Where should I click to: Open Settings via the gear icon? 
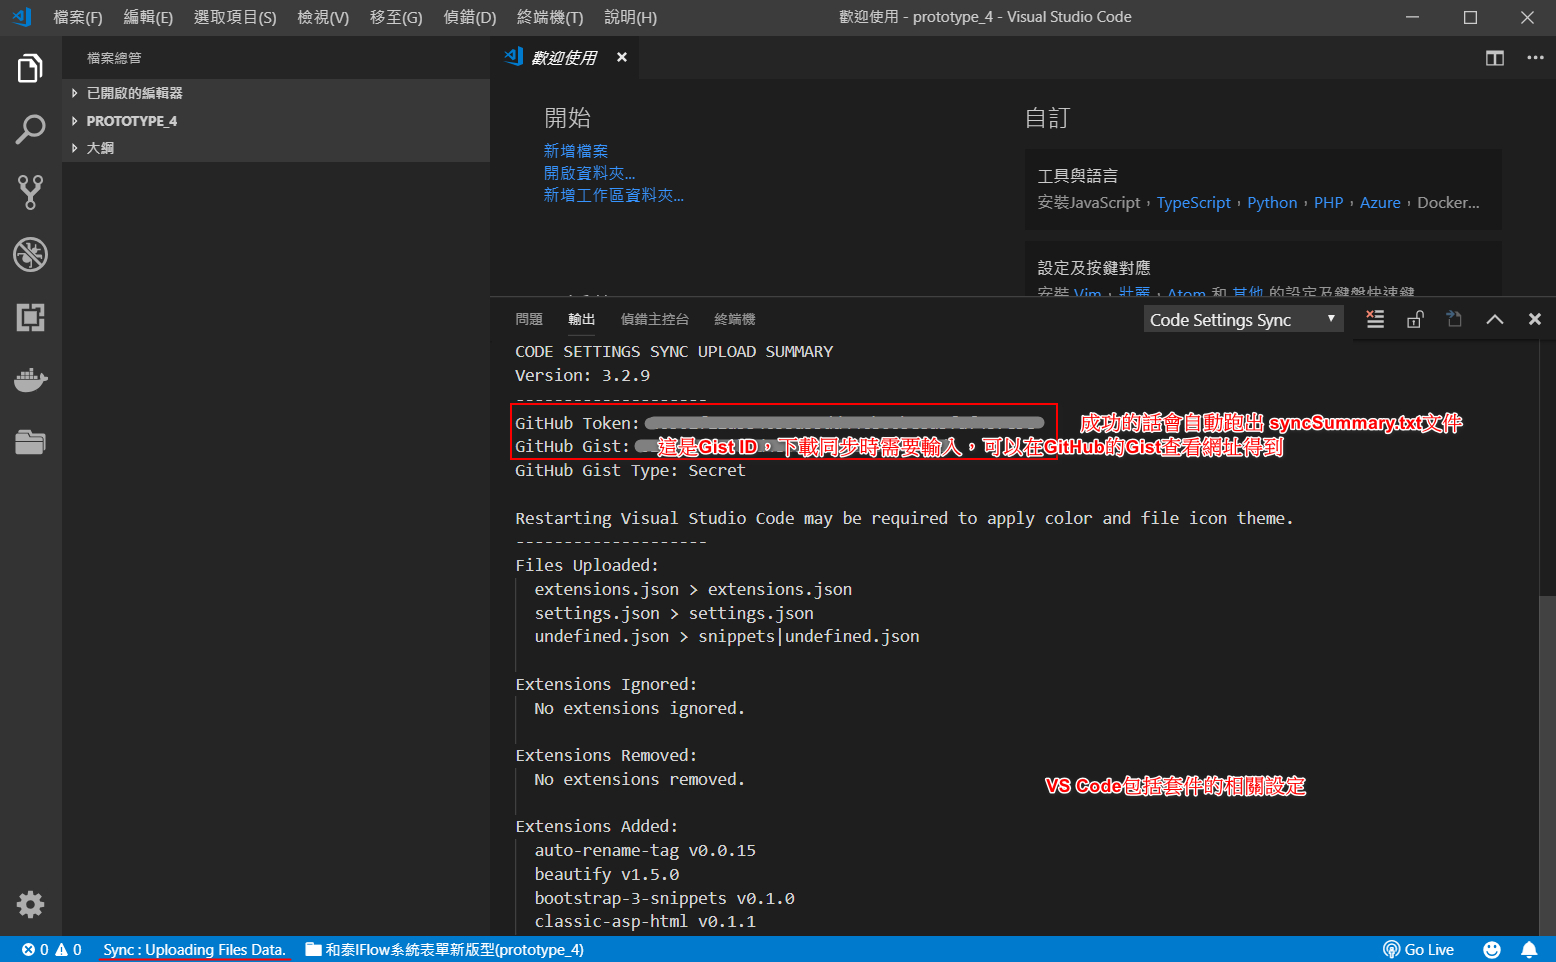point(30,903)
